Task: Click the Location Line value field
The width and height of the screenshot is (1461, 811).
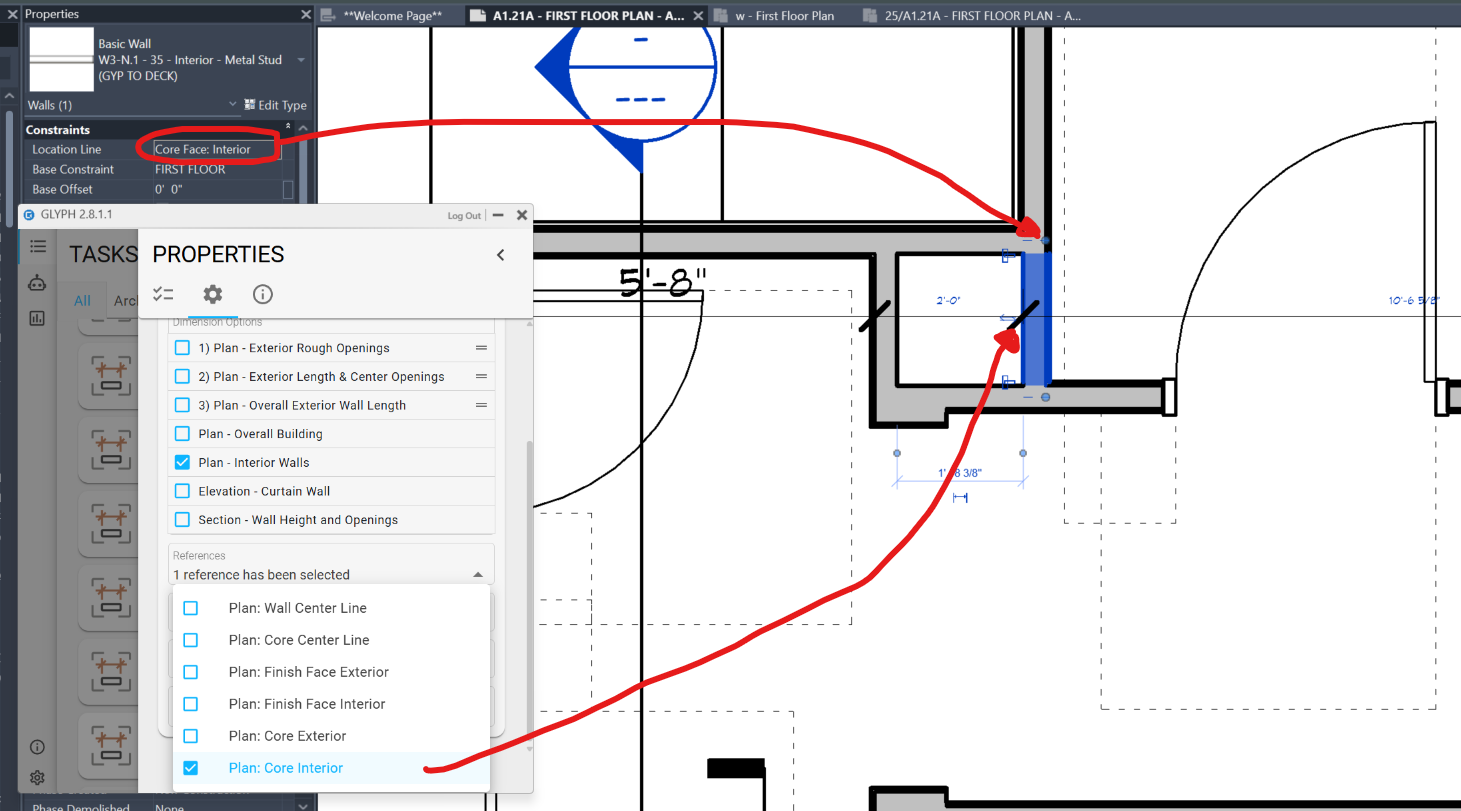Action: click(216, 149)
